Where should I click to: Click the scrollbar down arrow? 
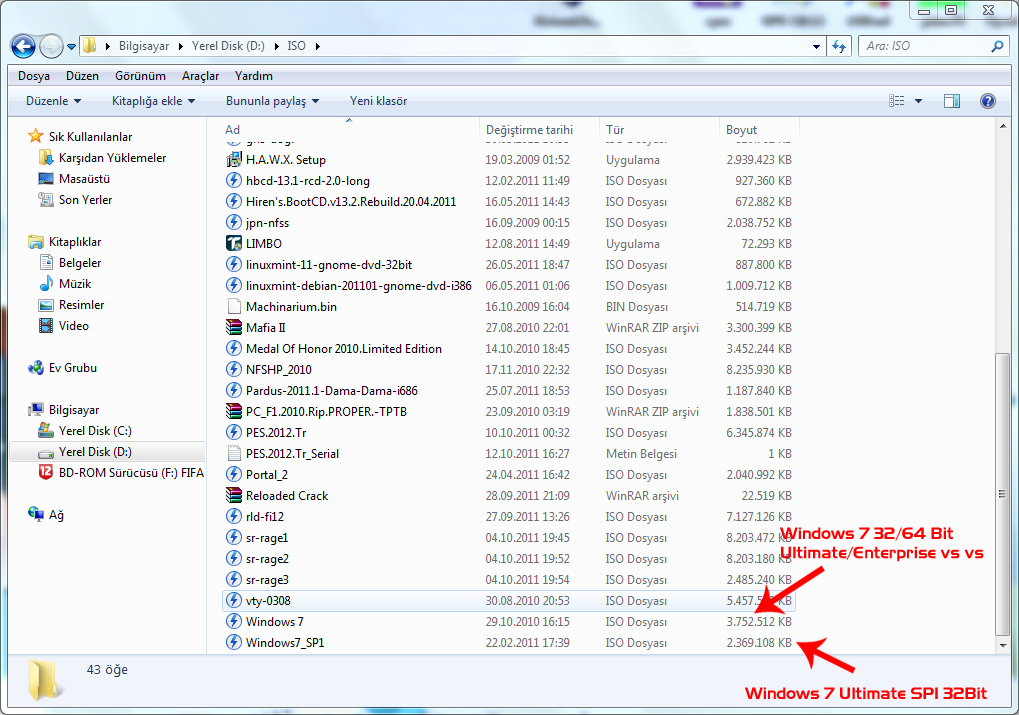[x=1003, y=645]
